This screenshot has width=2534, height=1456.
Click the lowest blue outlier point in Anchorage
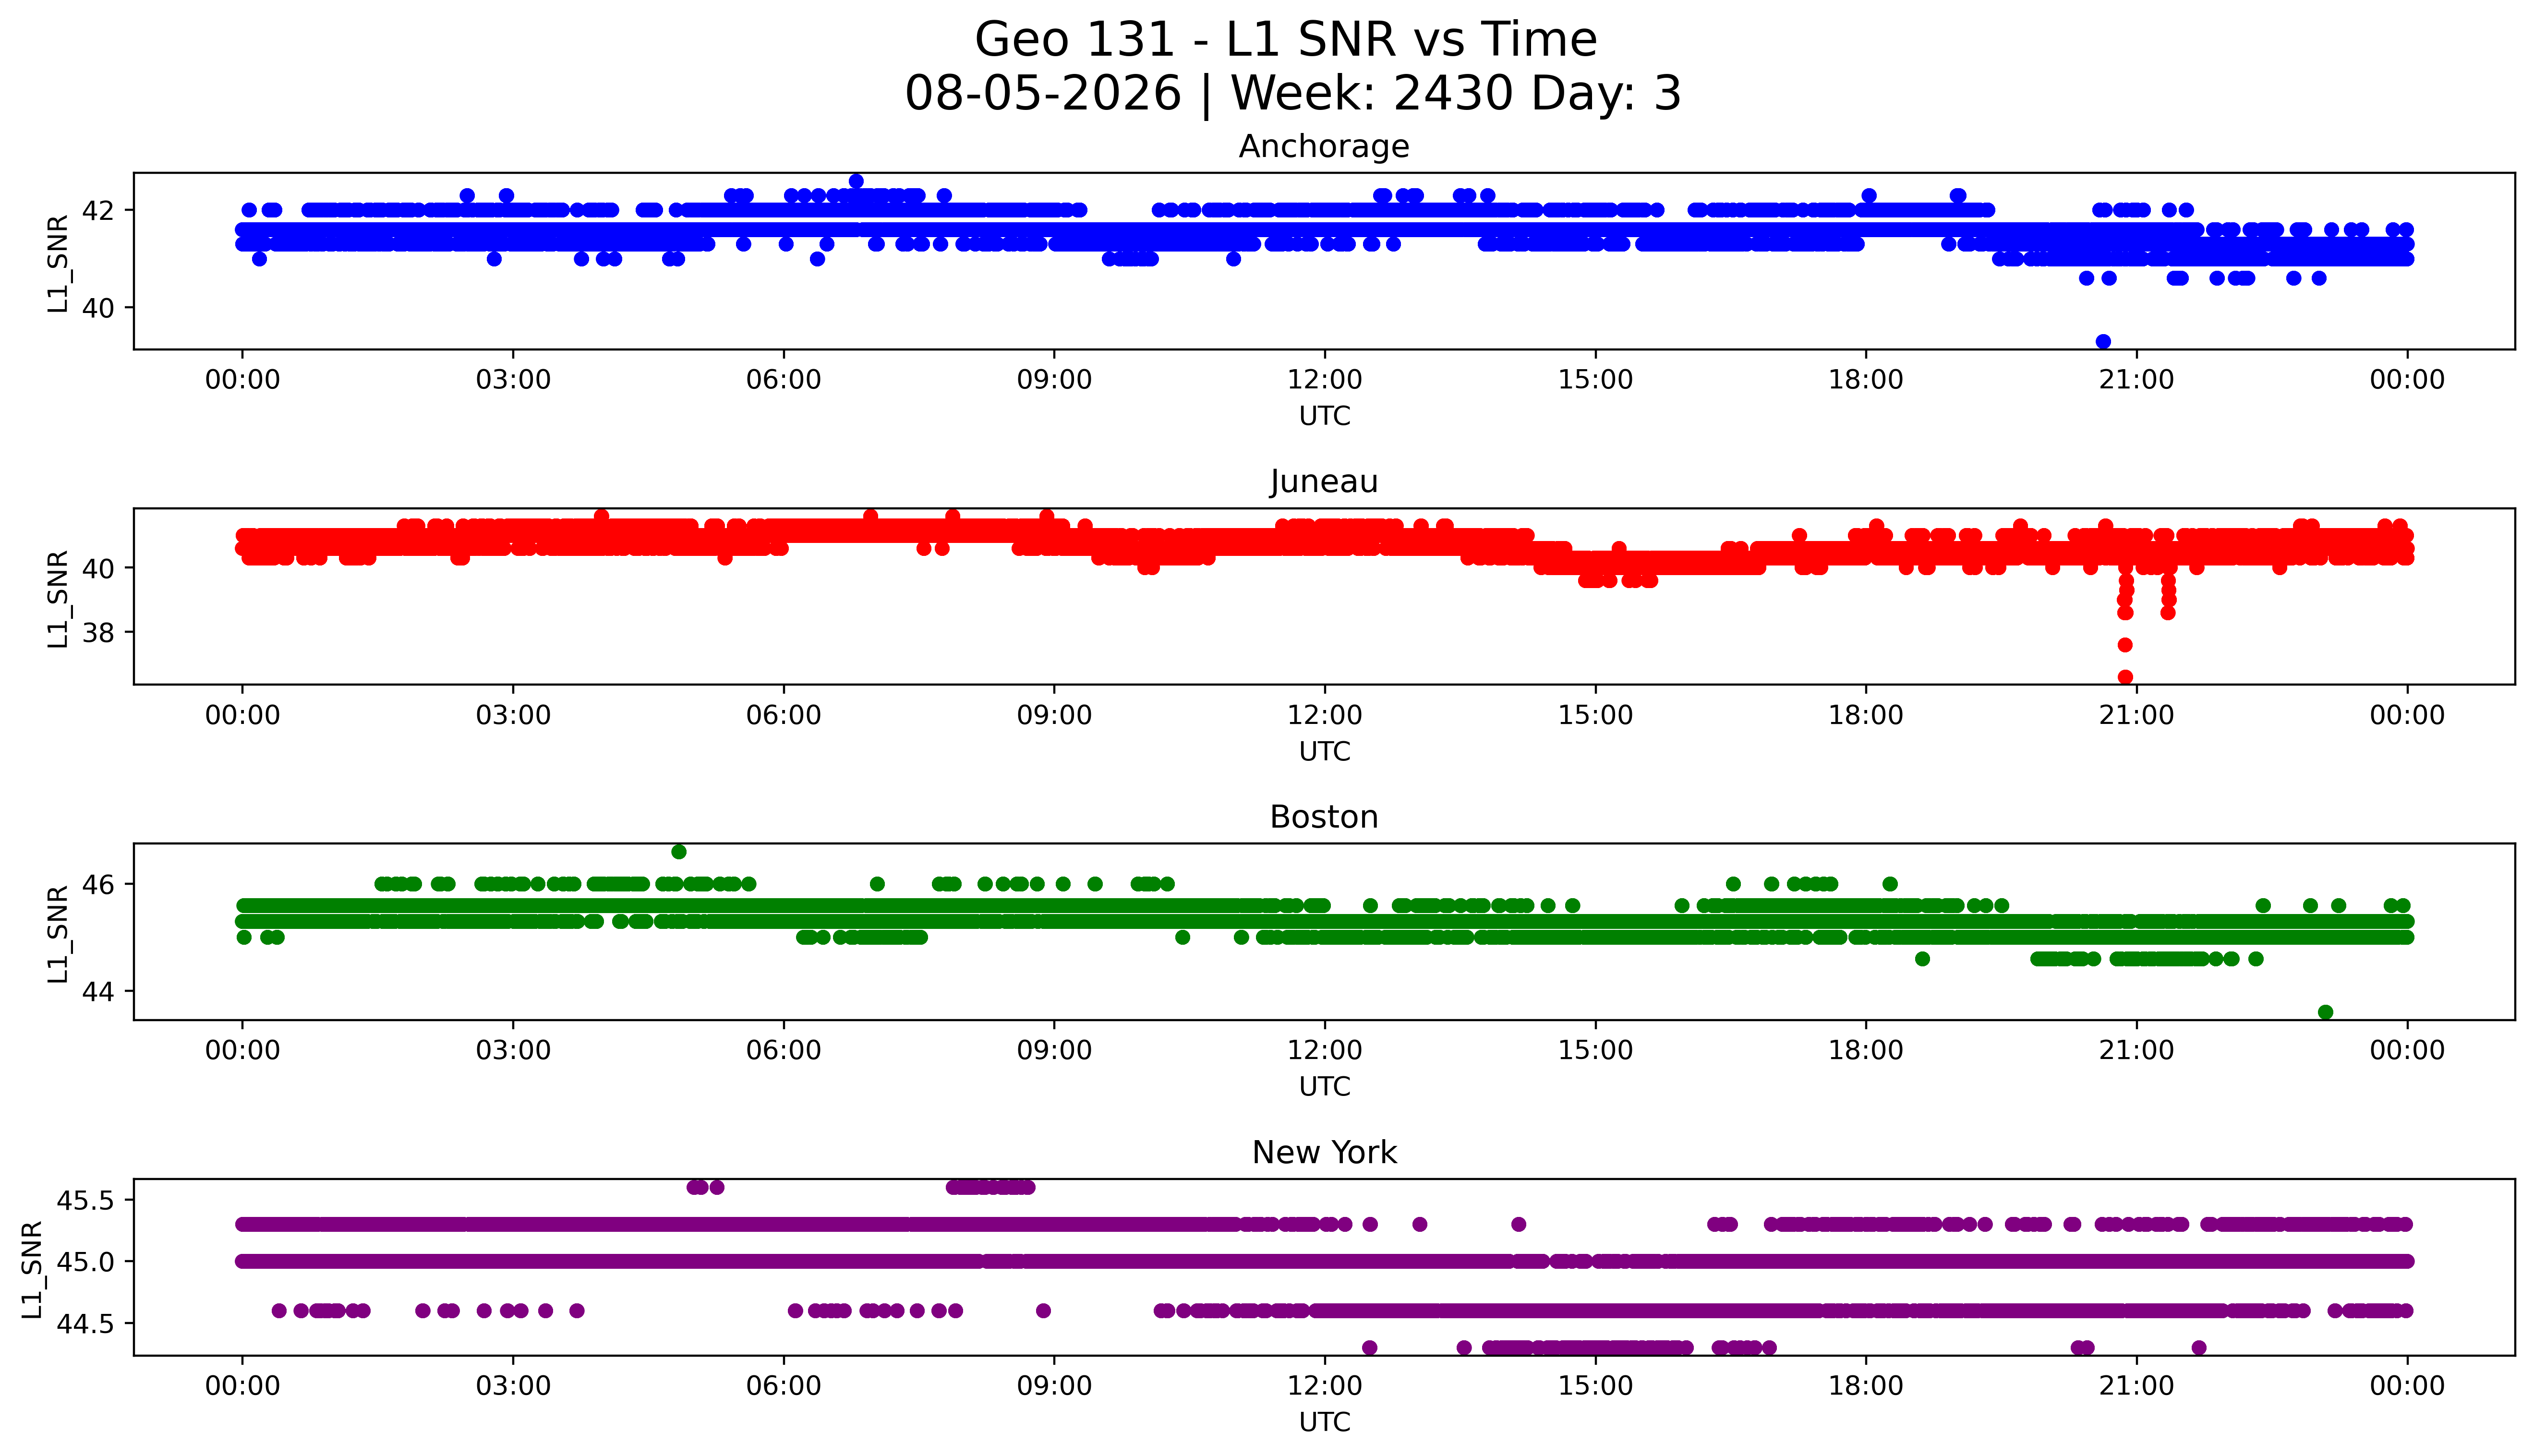point(2103,342)
